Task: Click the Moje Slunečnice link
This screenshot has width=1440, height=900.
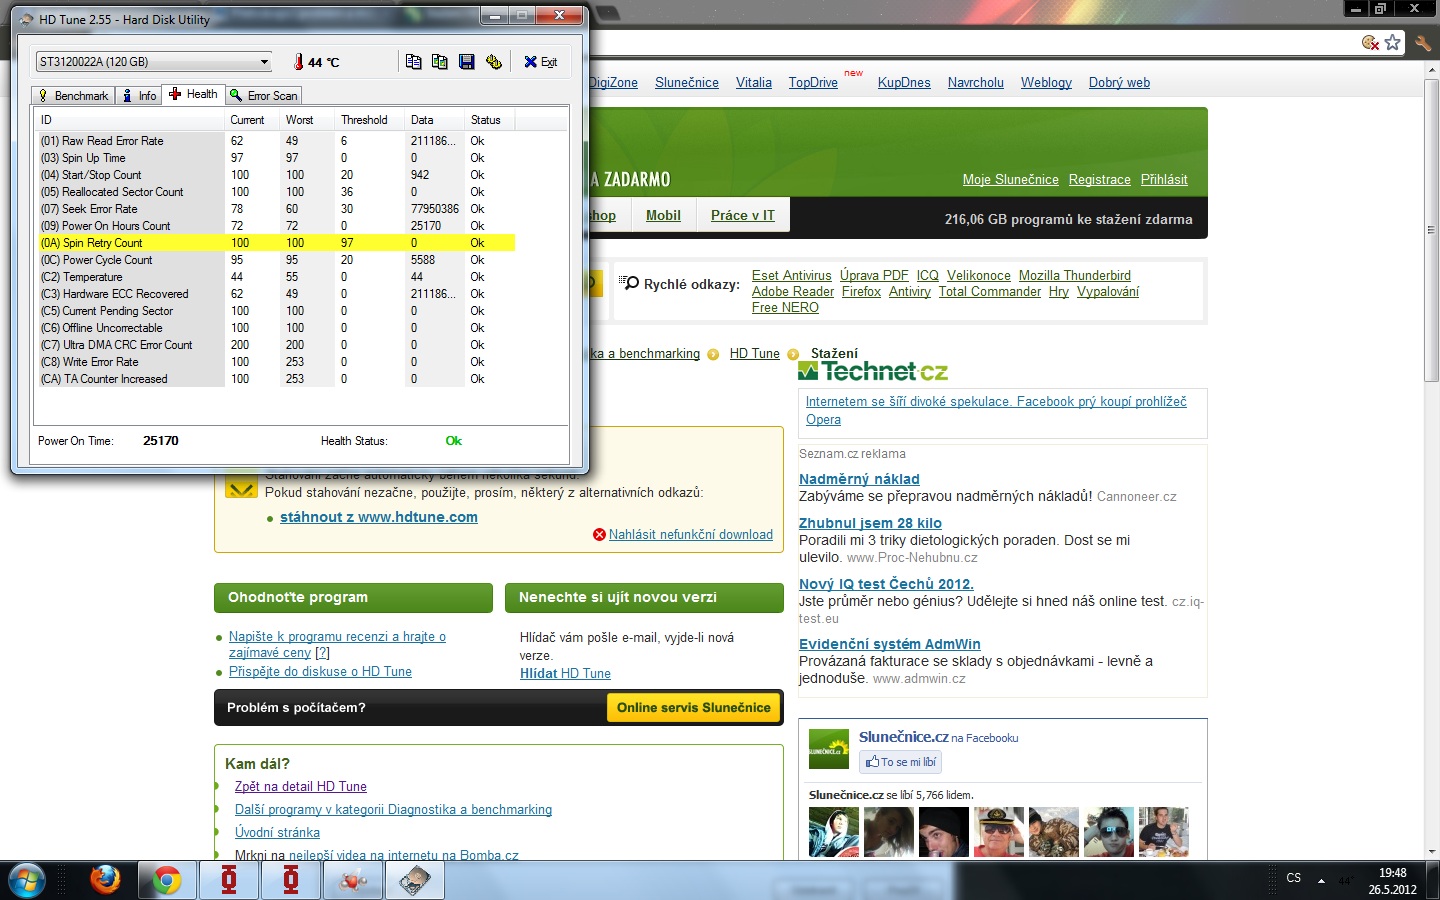Action: pos(1010,180)
